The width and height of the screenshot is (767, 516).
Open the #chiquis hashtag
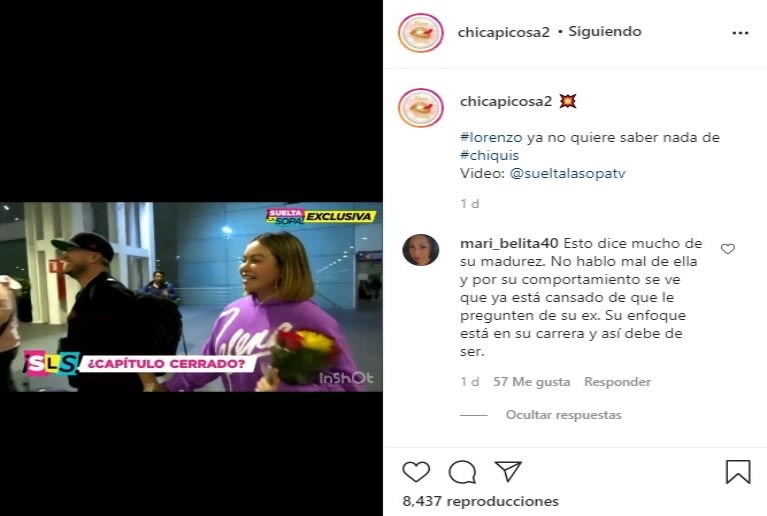coord(489,156)
